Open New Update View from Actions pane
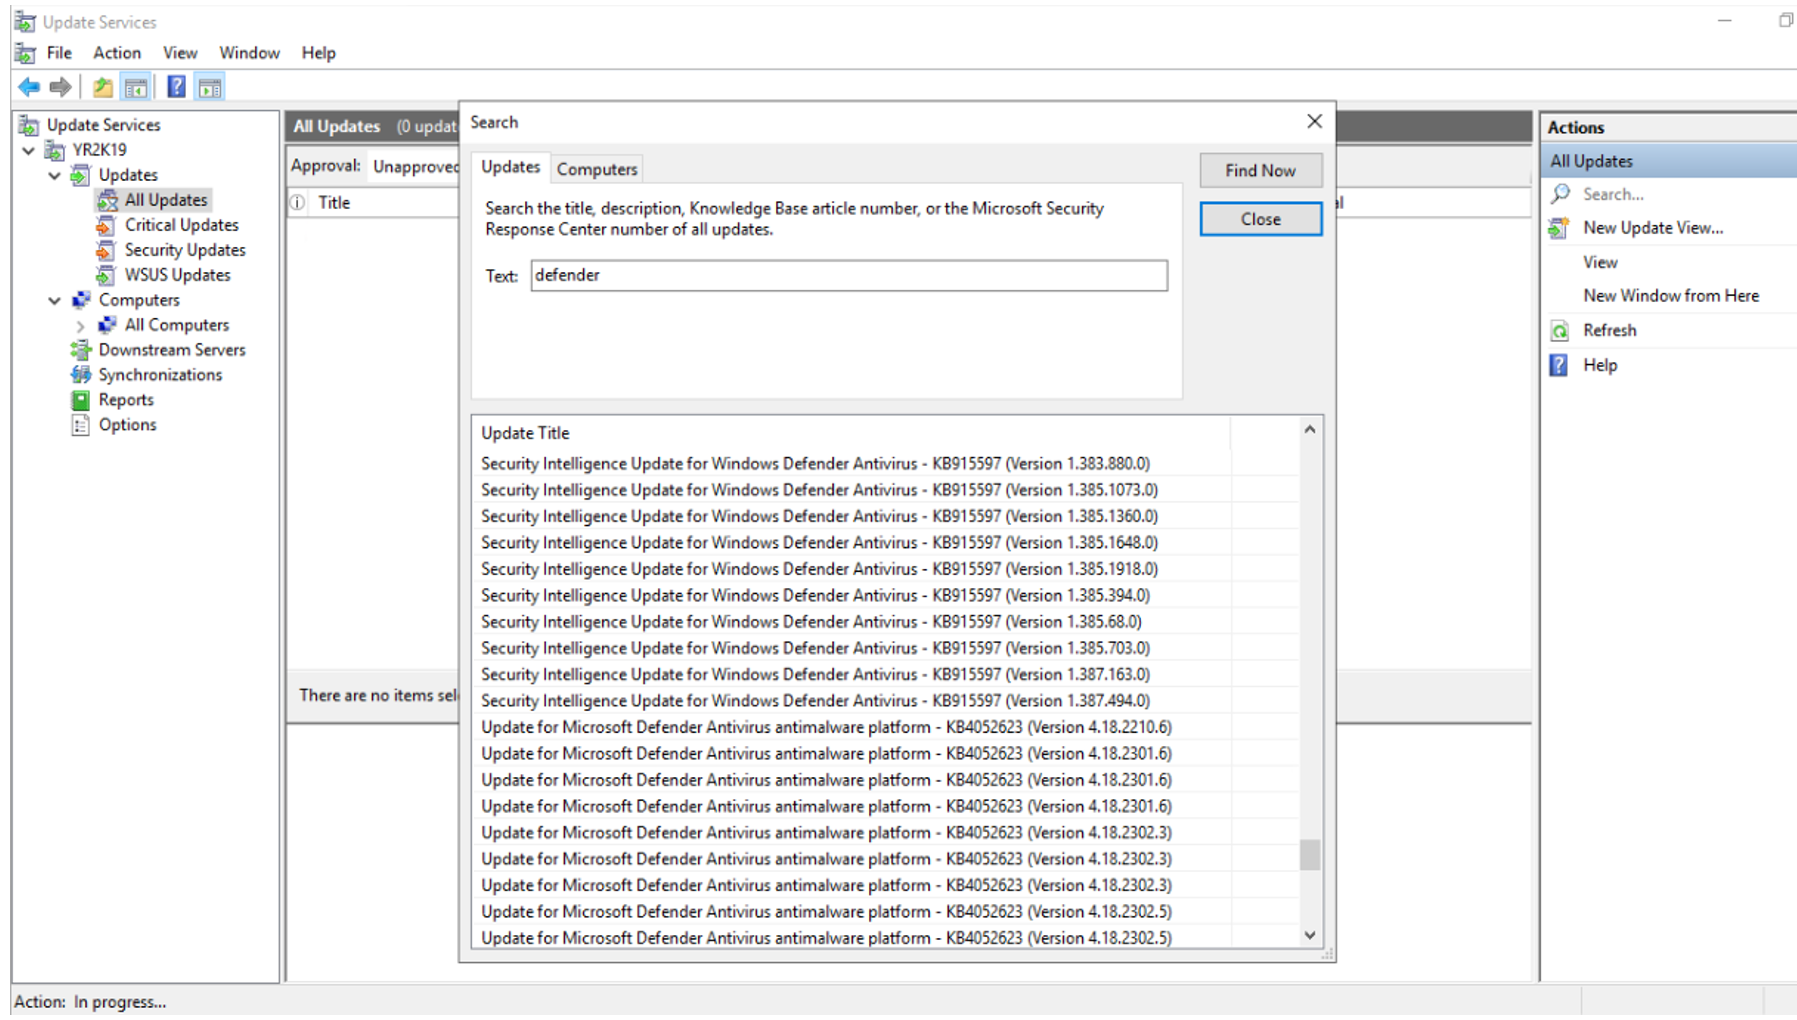Image resolution: width=1797 pixels, height=1020 pixels. 1652,228
